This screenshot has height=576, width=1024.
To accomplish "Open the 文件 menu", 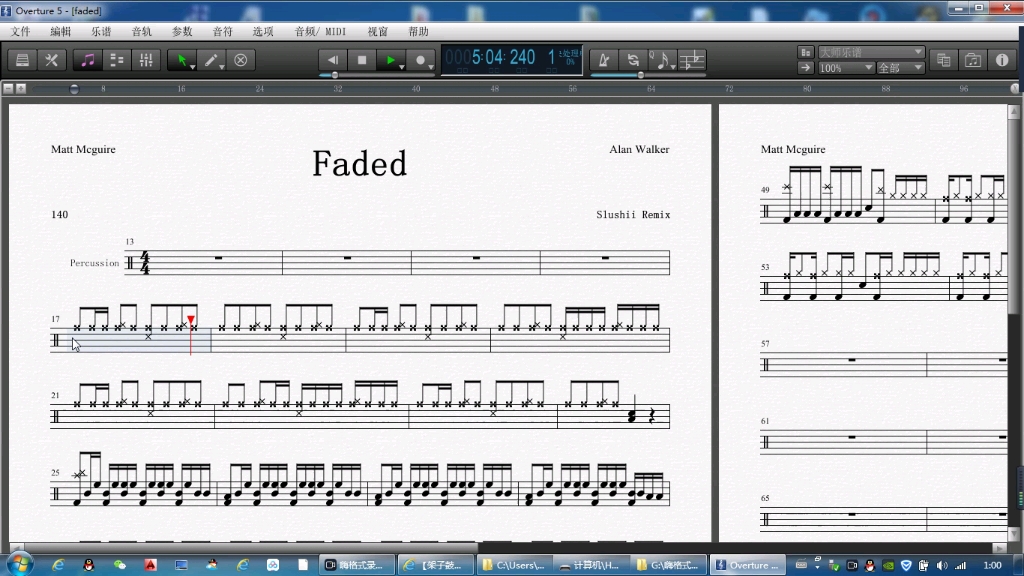I will click(21, 31).
